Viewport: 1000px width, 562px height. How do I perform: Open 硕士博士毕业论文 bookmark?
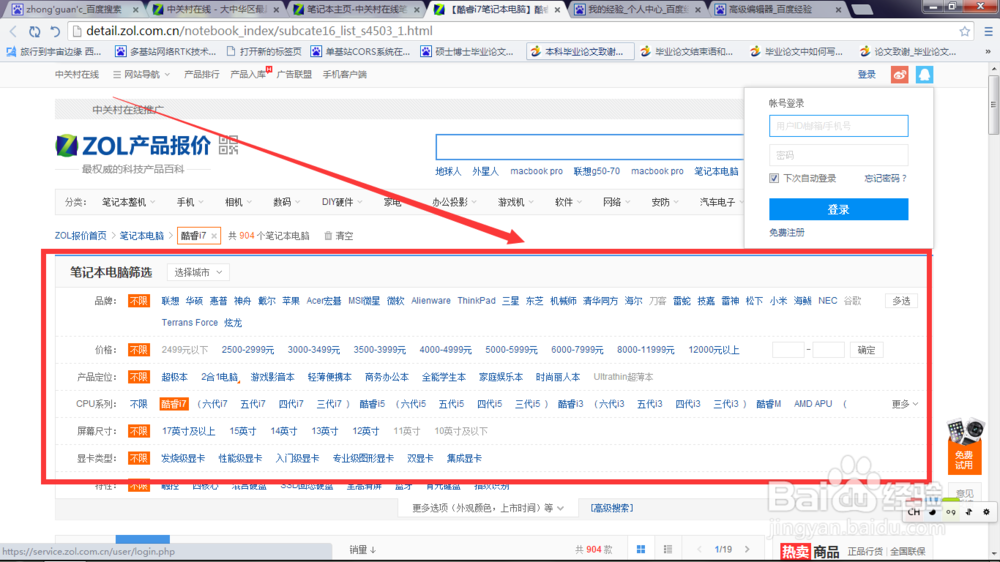467,52
